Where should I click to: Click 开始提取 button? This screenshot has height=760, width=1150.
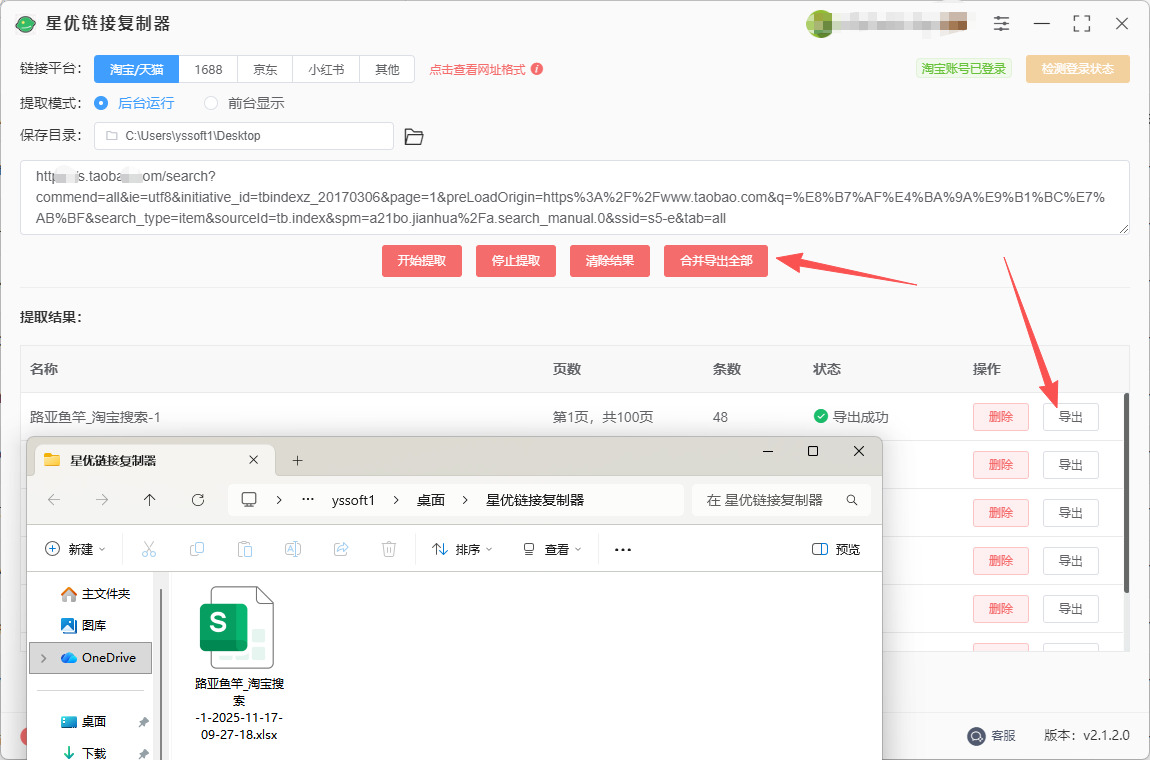tap(422, 260)
